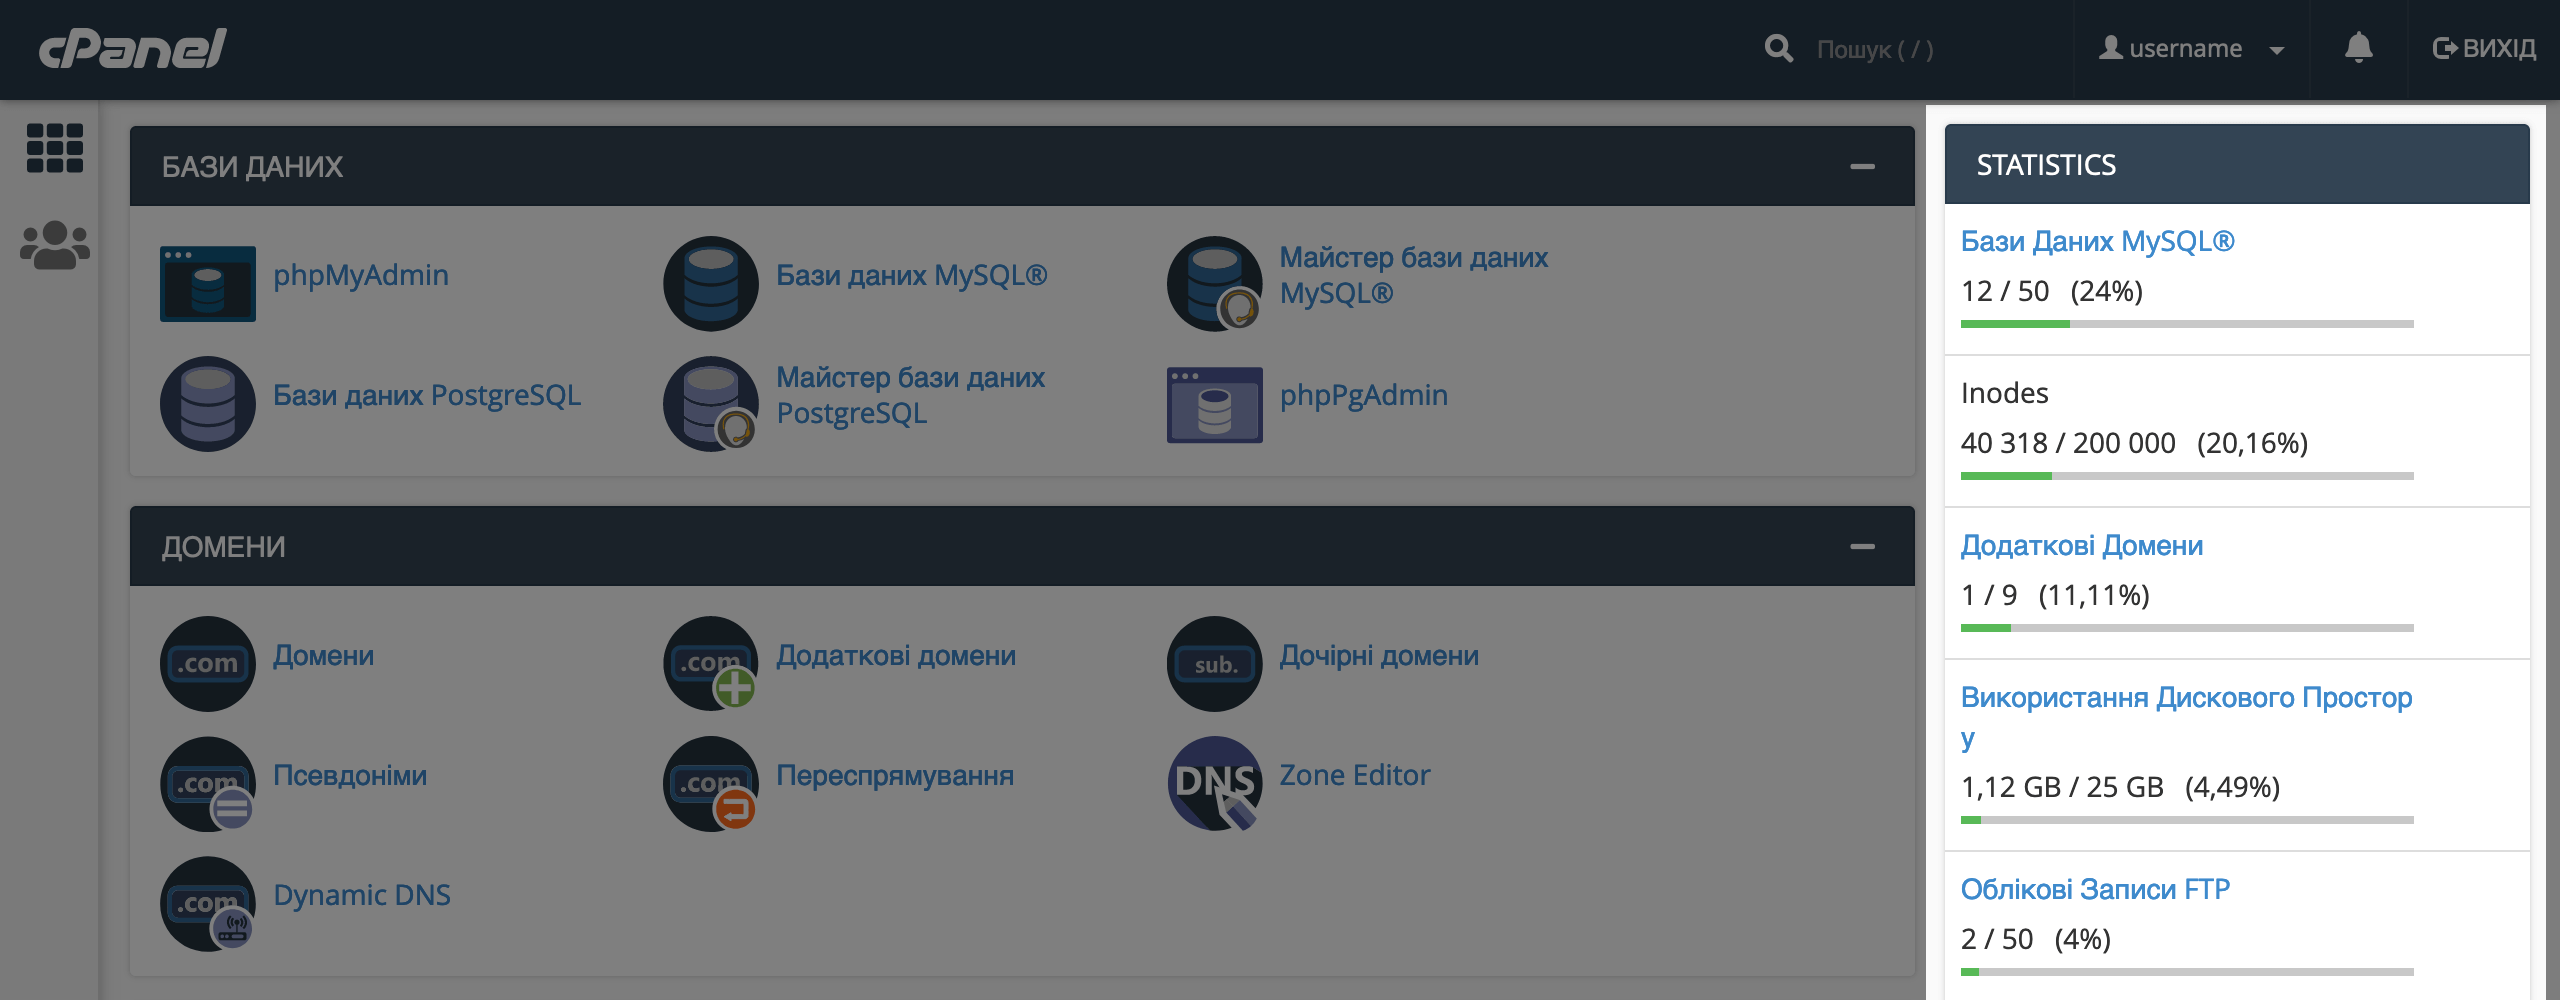Click the FTP accounts usage progress bar
The height and width of the screenshot is (1000, 2560).
[2187, 972]
